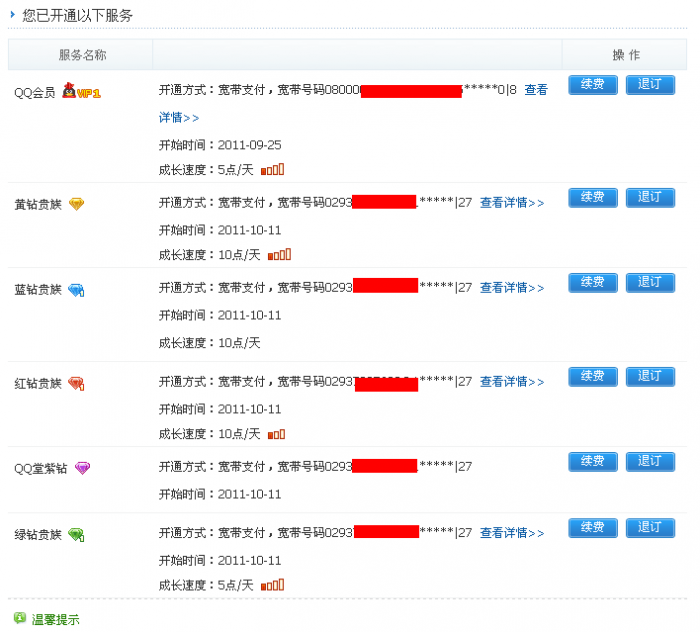
Task: Click the QQ堂紫钻 service name
Action: tap(41, 469)
